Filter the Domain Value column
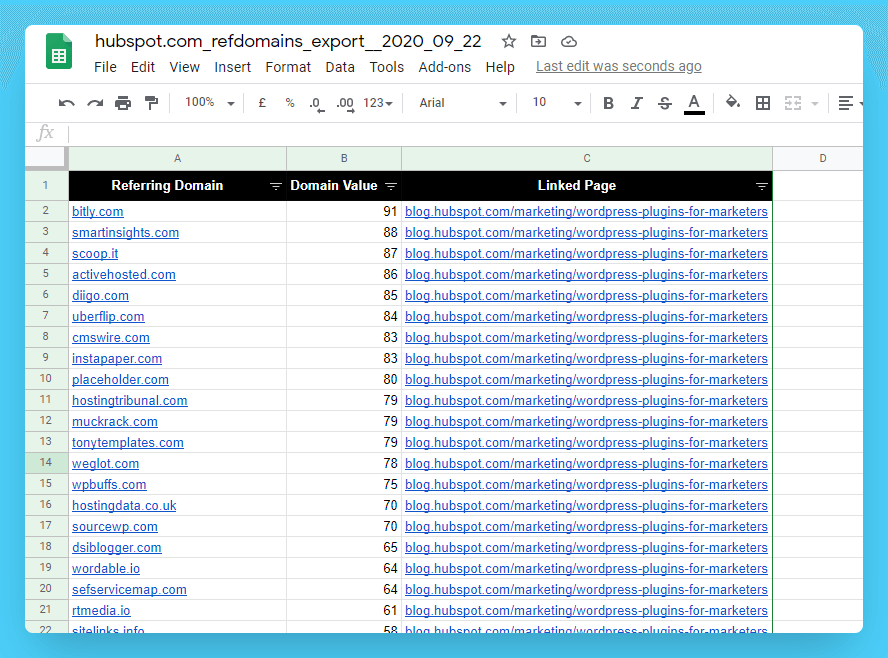888x658 pixels. [x=391, y=186]
